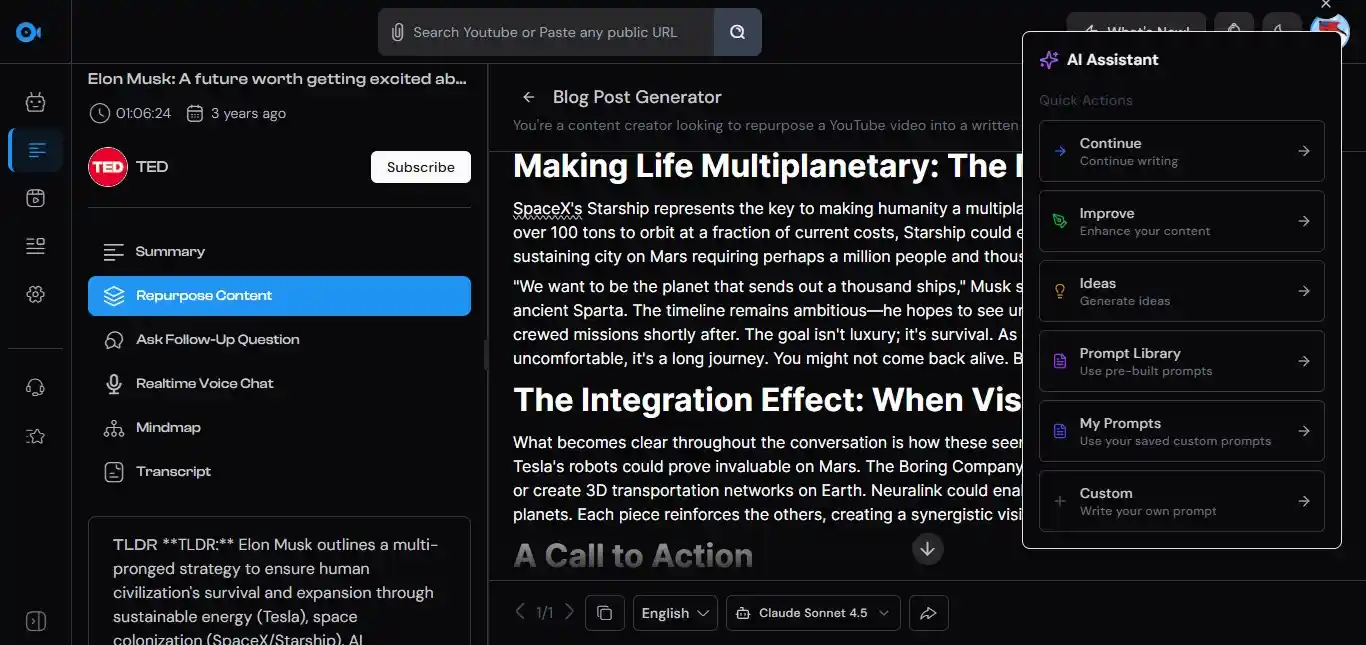The image size is (1366, 645).
Task: Share the blog post via arrow icon
Action: [x=928, y=613]
